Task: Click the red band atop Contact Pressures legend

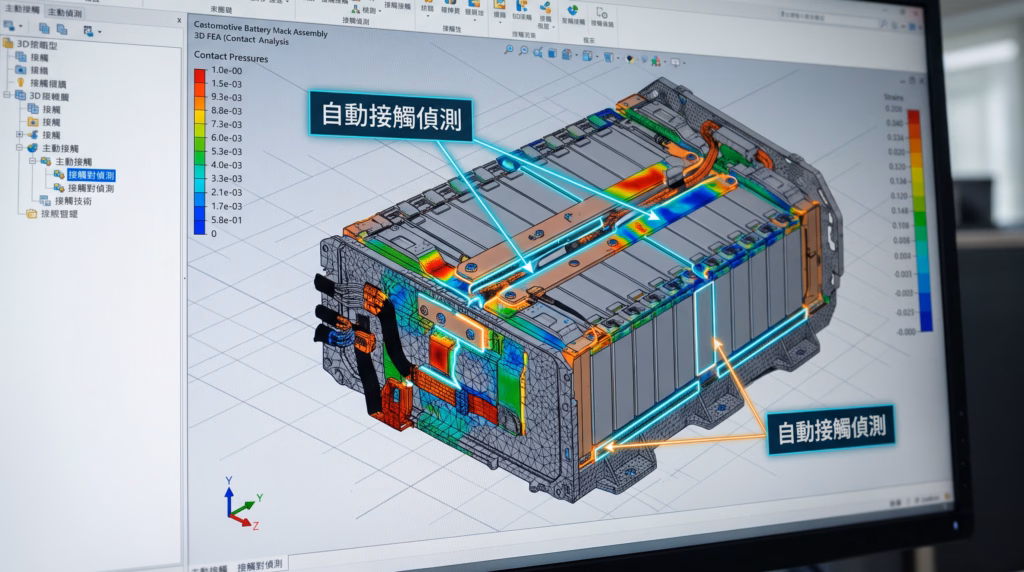Action: 200,76
